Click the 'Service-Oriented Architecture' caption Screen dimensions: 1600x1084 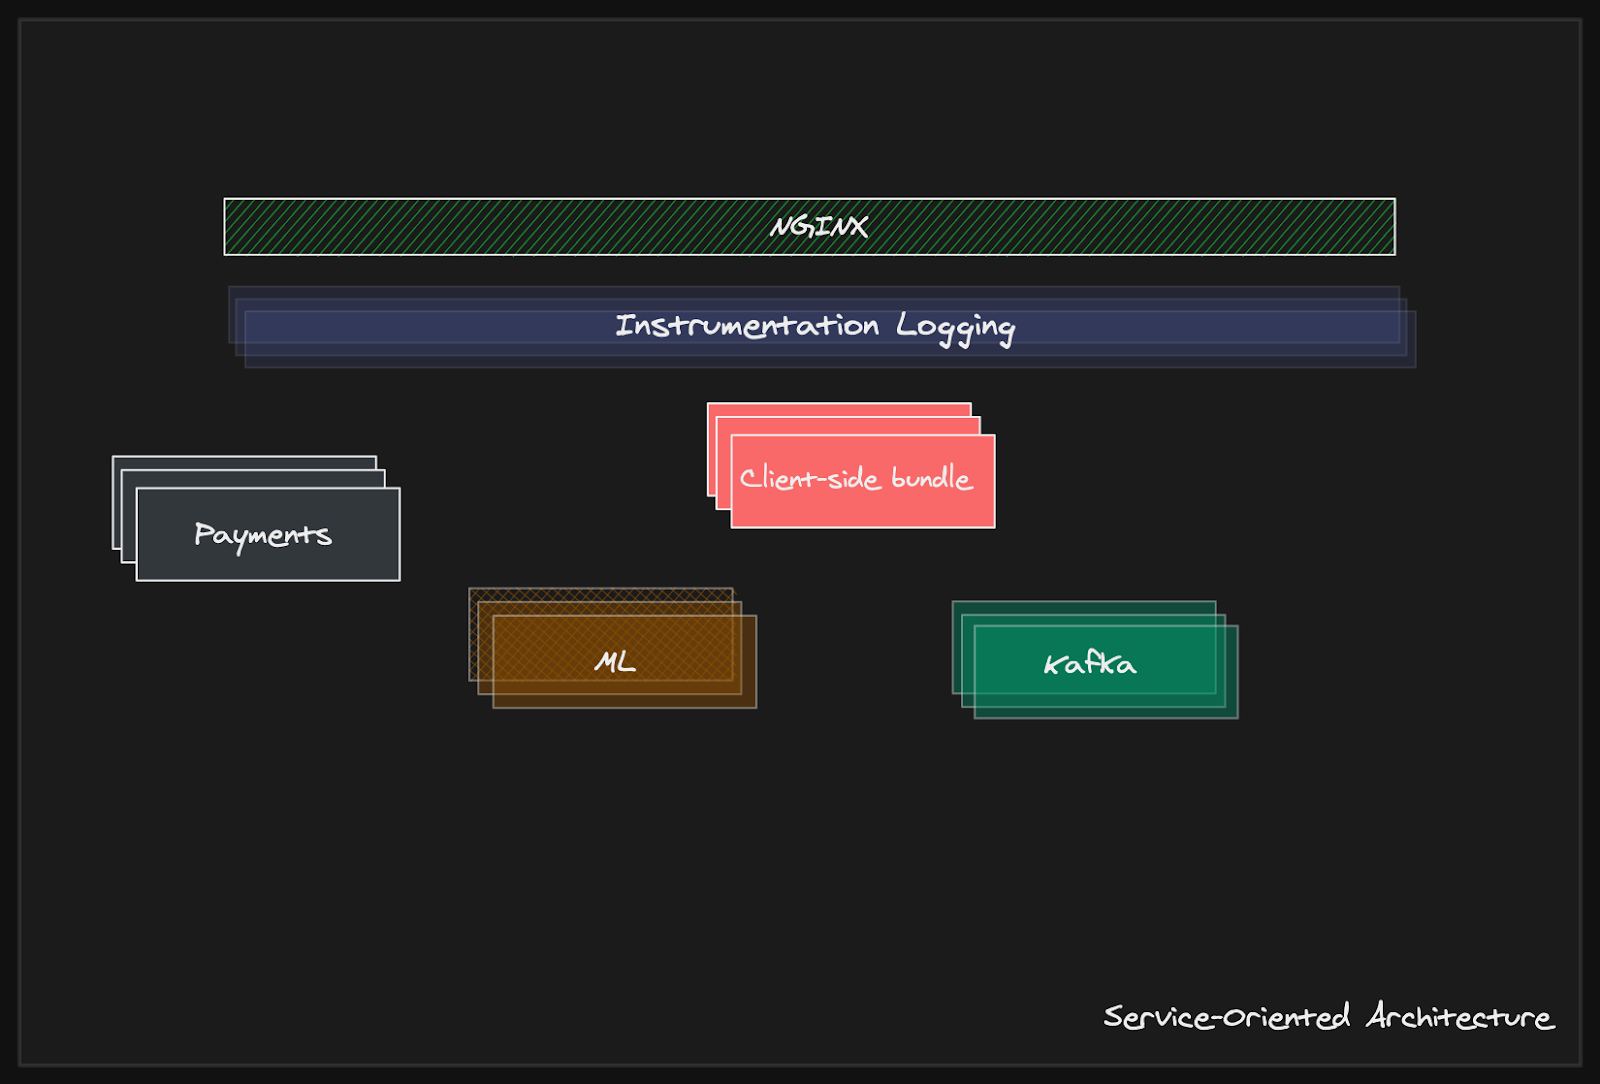[1328, 1016]
